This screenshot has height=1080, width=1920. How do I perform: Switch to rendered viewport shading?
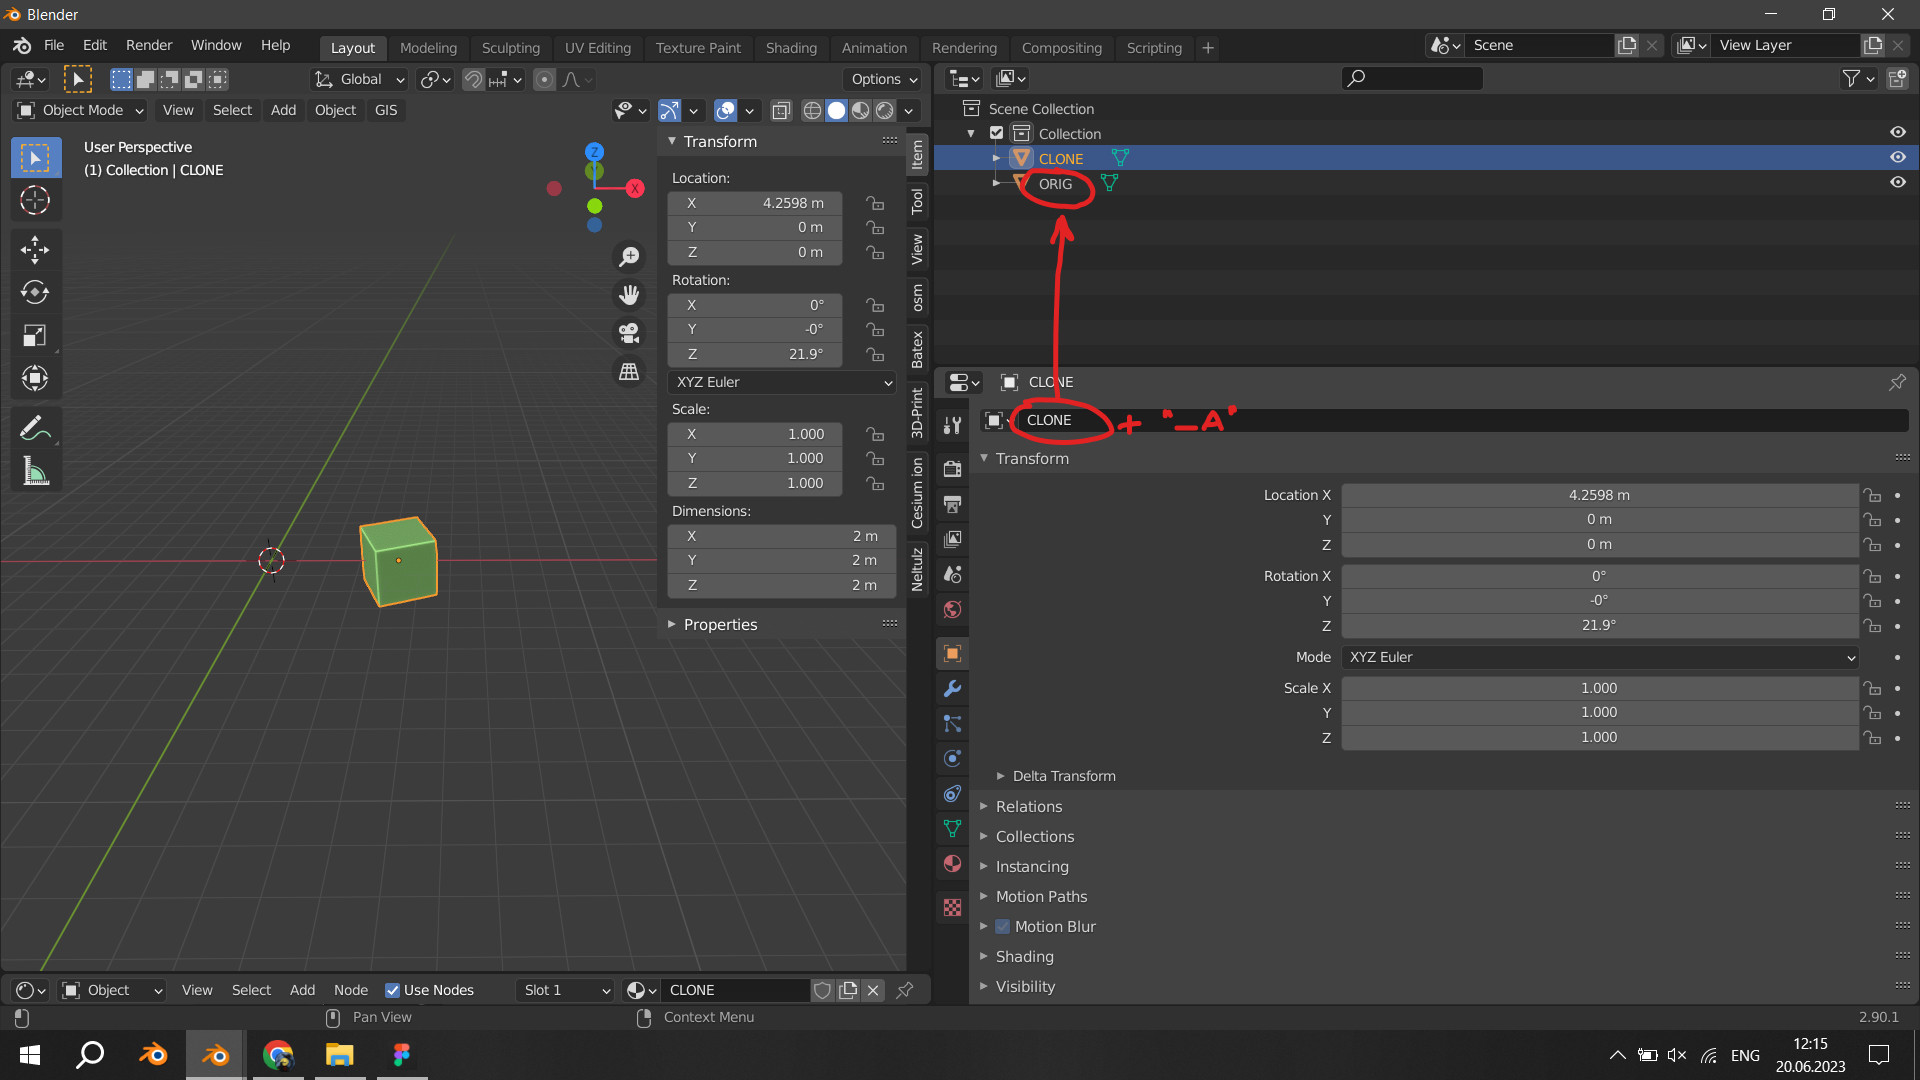[885, 110]
